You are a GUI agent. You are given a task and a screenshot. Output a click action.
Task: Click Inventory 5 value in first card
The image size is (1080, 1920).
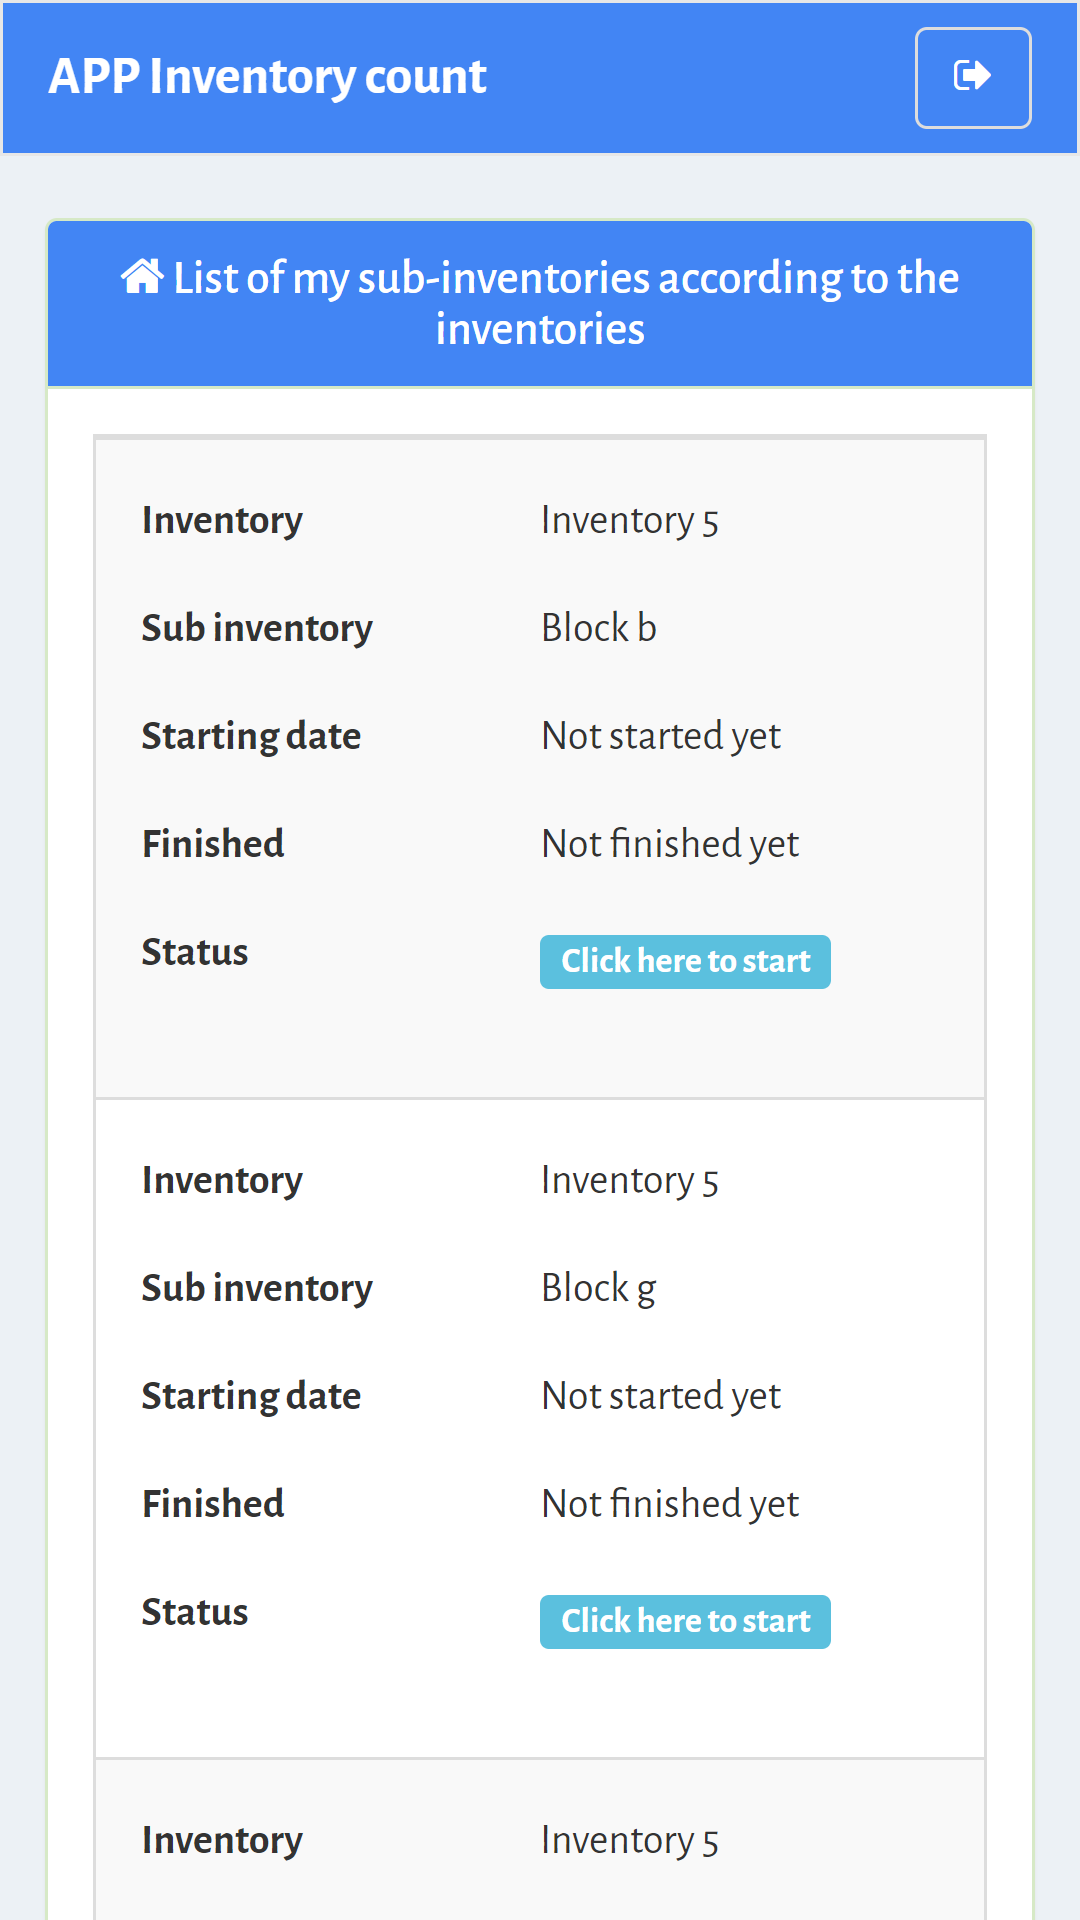(x=630, y=521)
